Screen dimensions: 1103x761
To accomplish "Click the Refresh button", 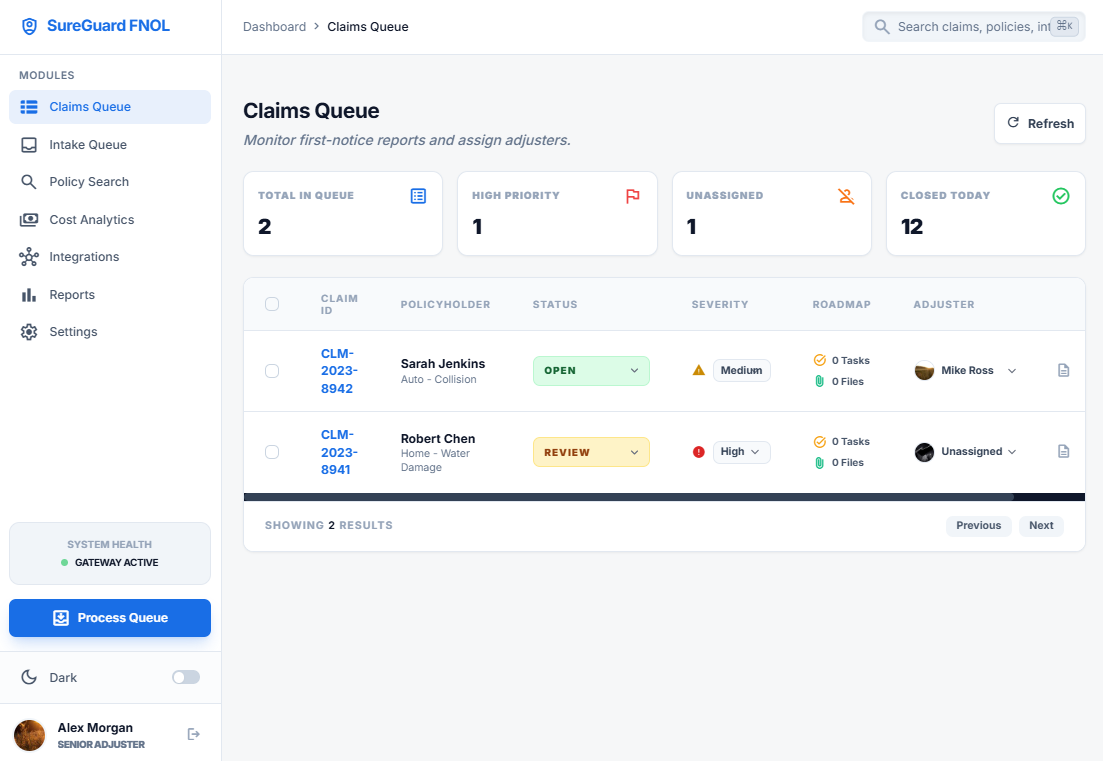I will point(1039,124).
